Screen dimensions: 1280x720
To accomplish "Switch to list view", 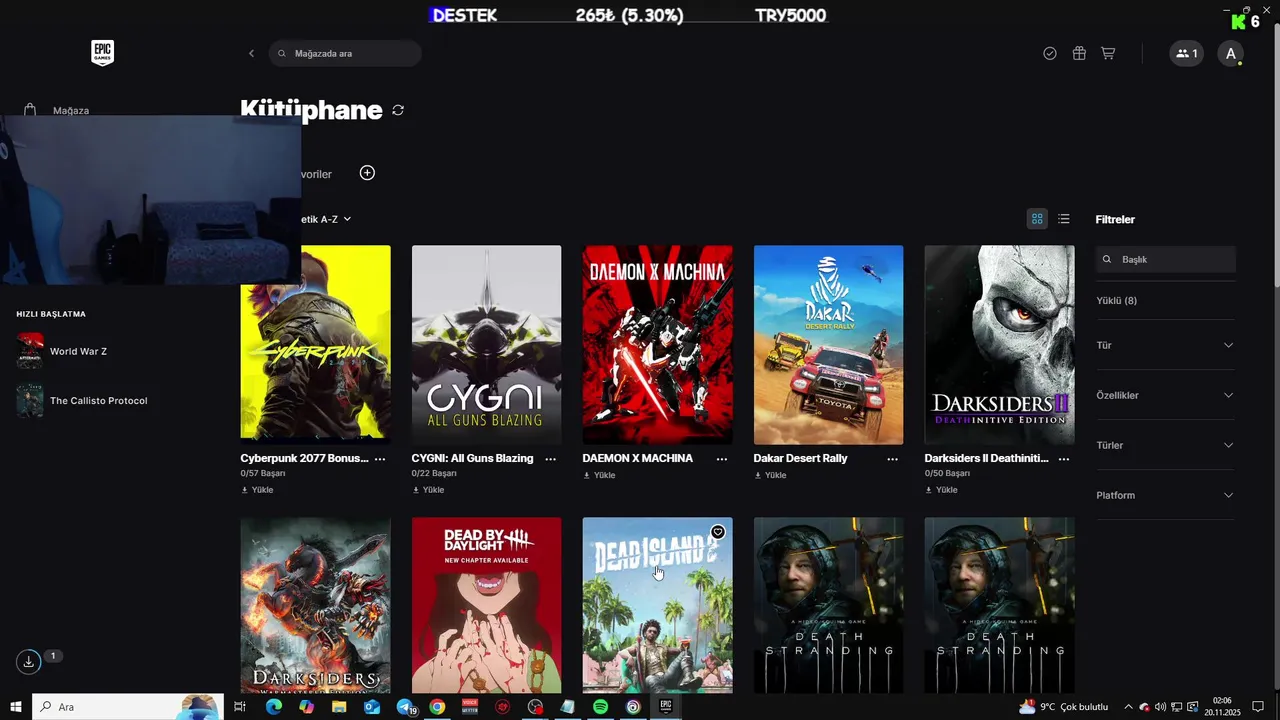I will (x=1063, y=219).
